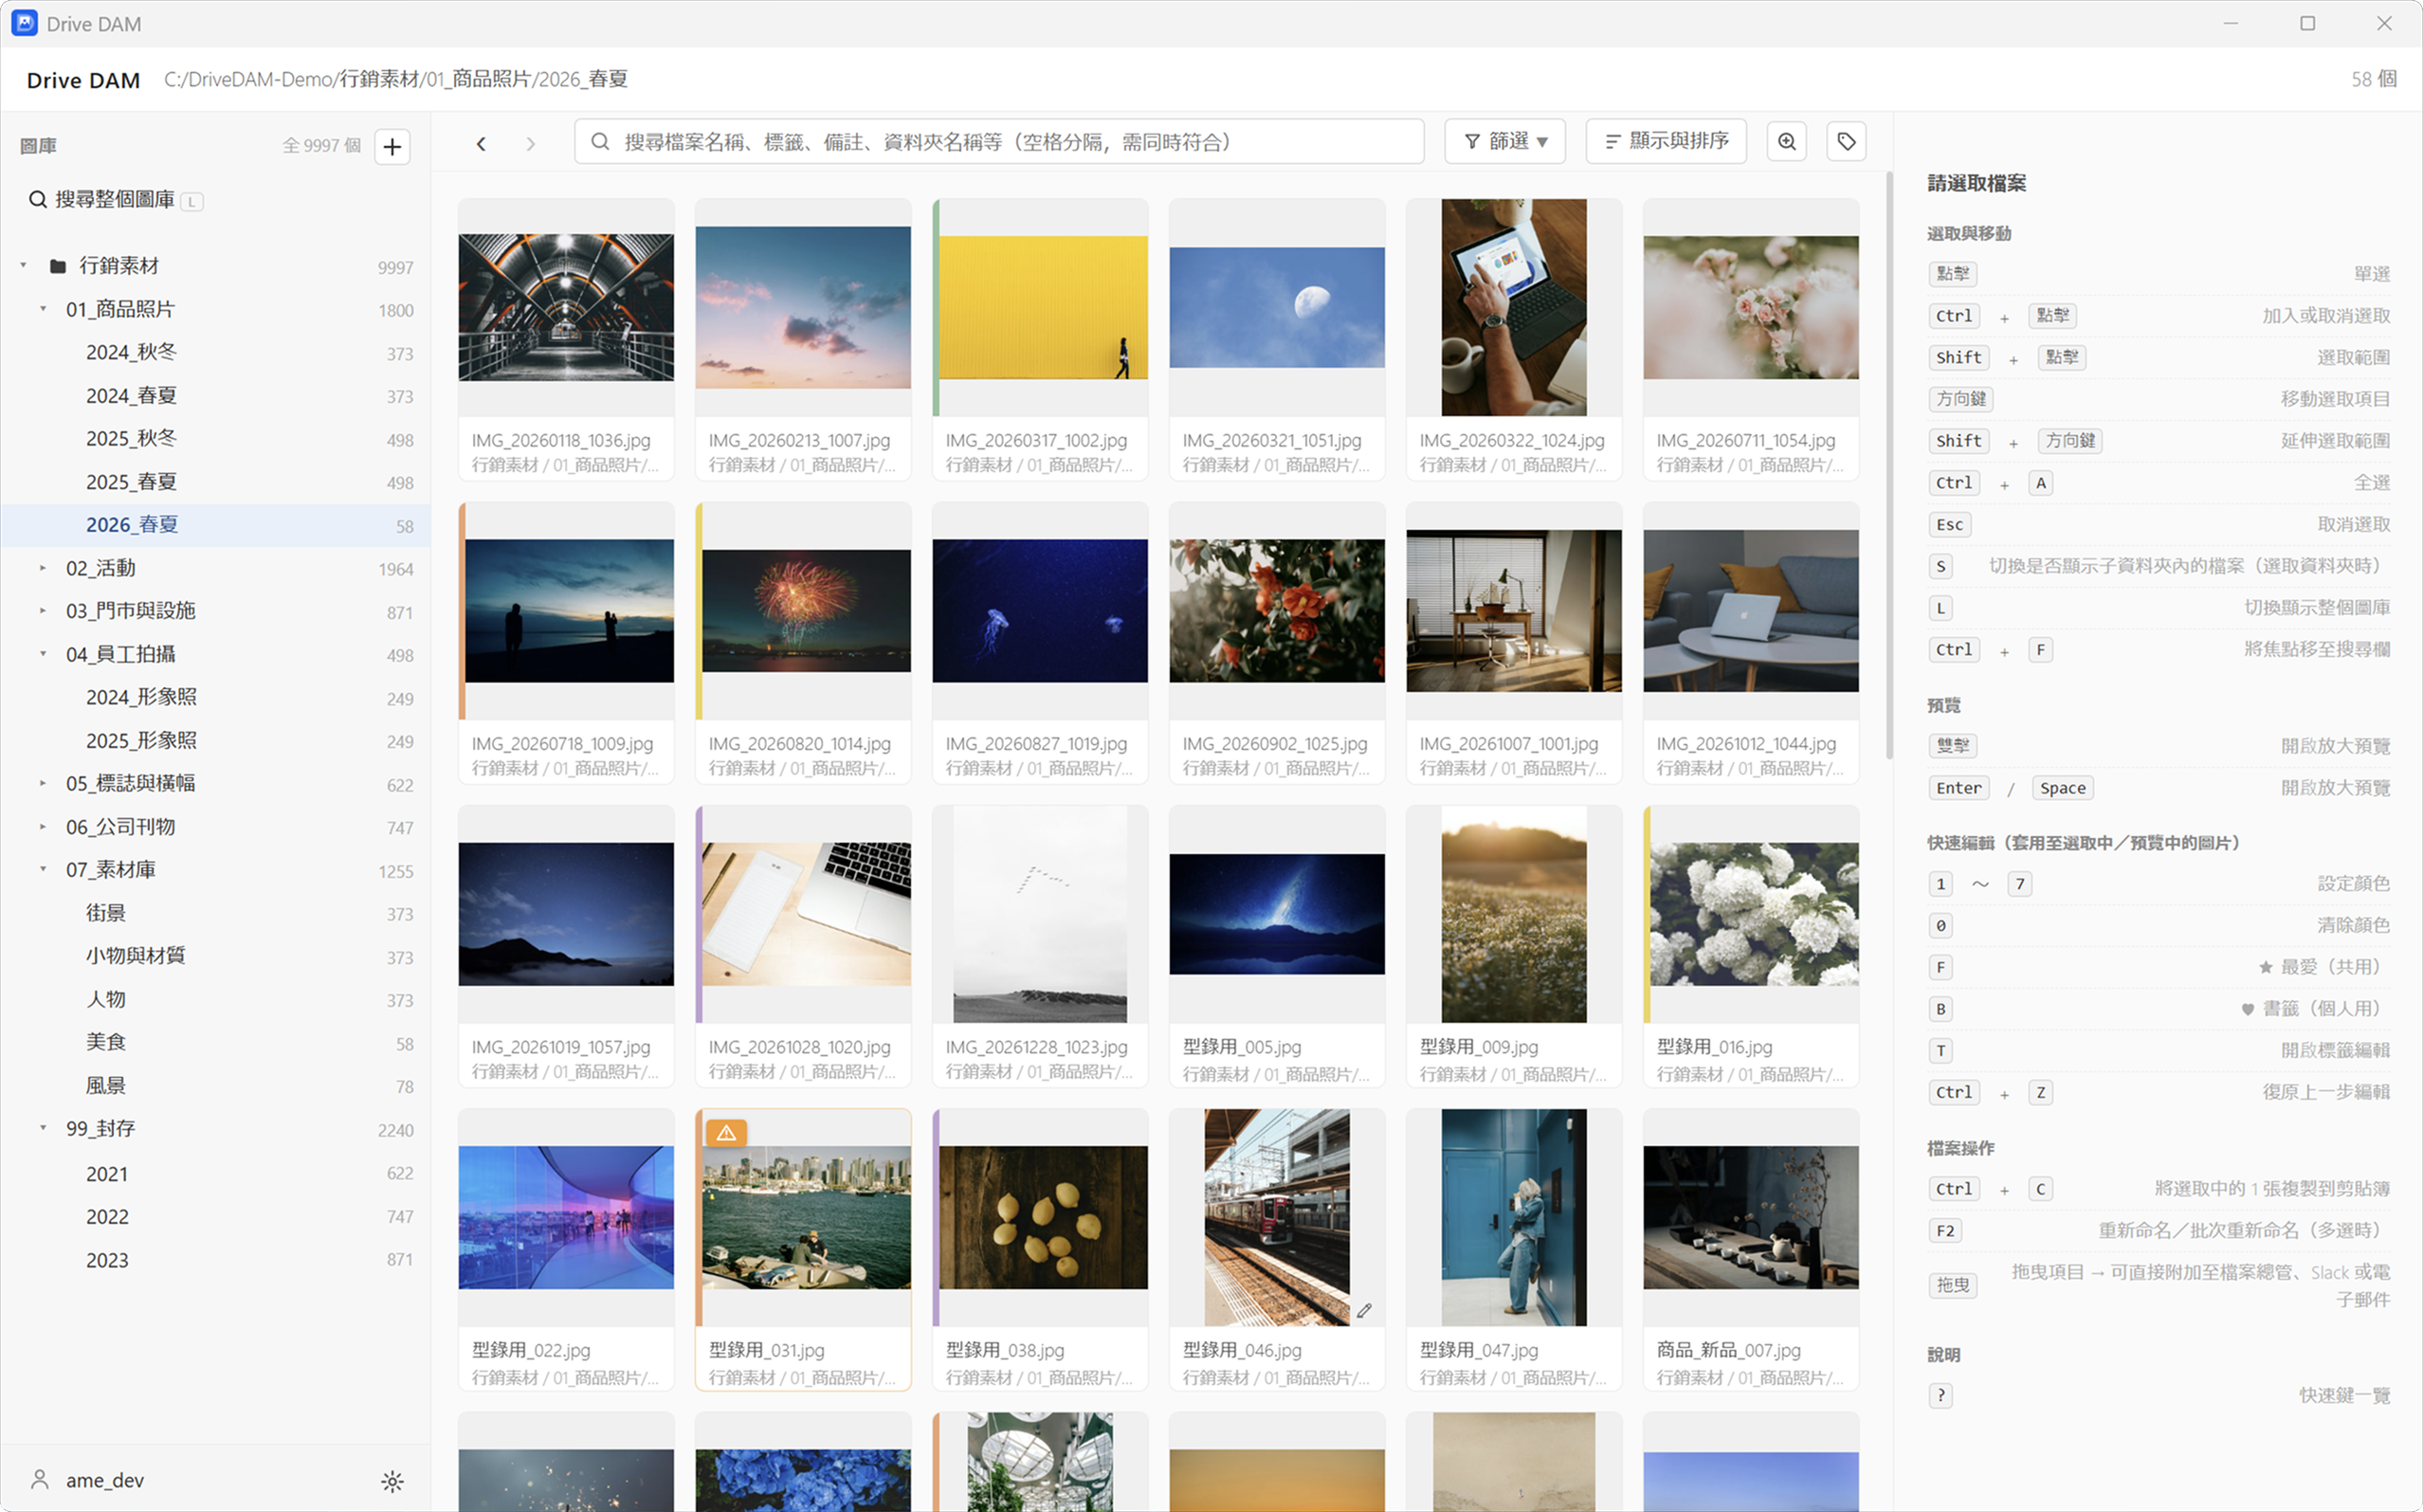Open the 2025_形象照 folder
This screenshot has height=1512, width=2423.
pyautogui.click(x=215, y=741)
